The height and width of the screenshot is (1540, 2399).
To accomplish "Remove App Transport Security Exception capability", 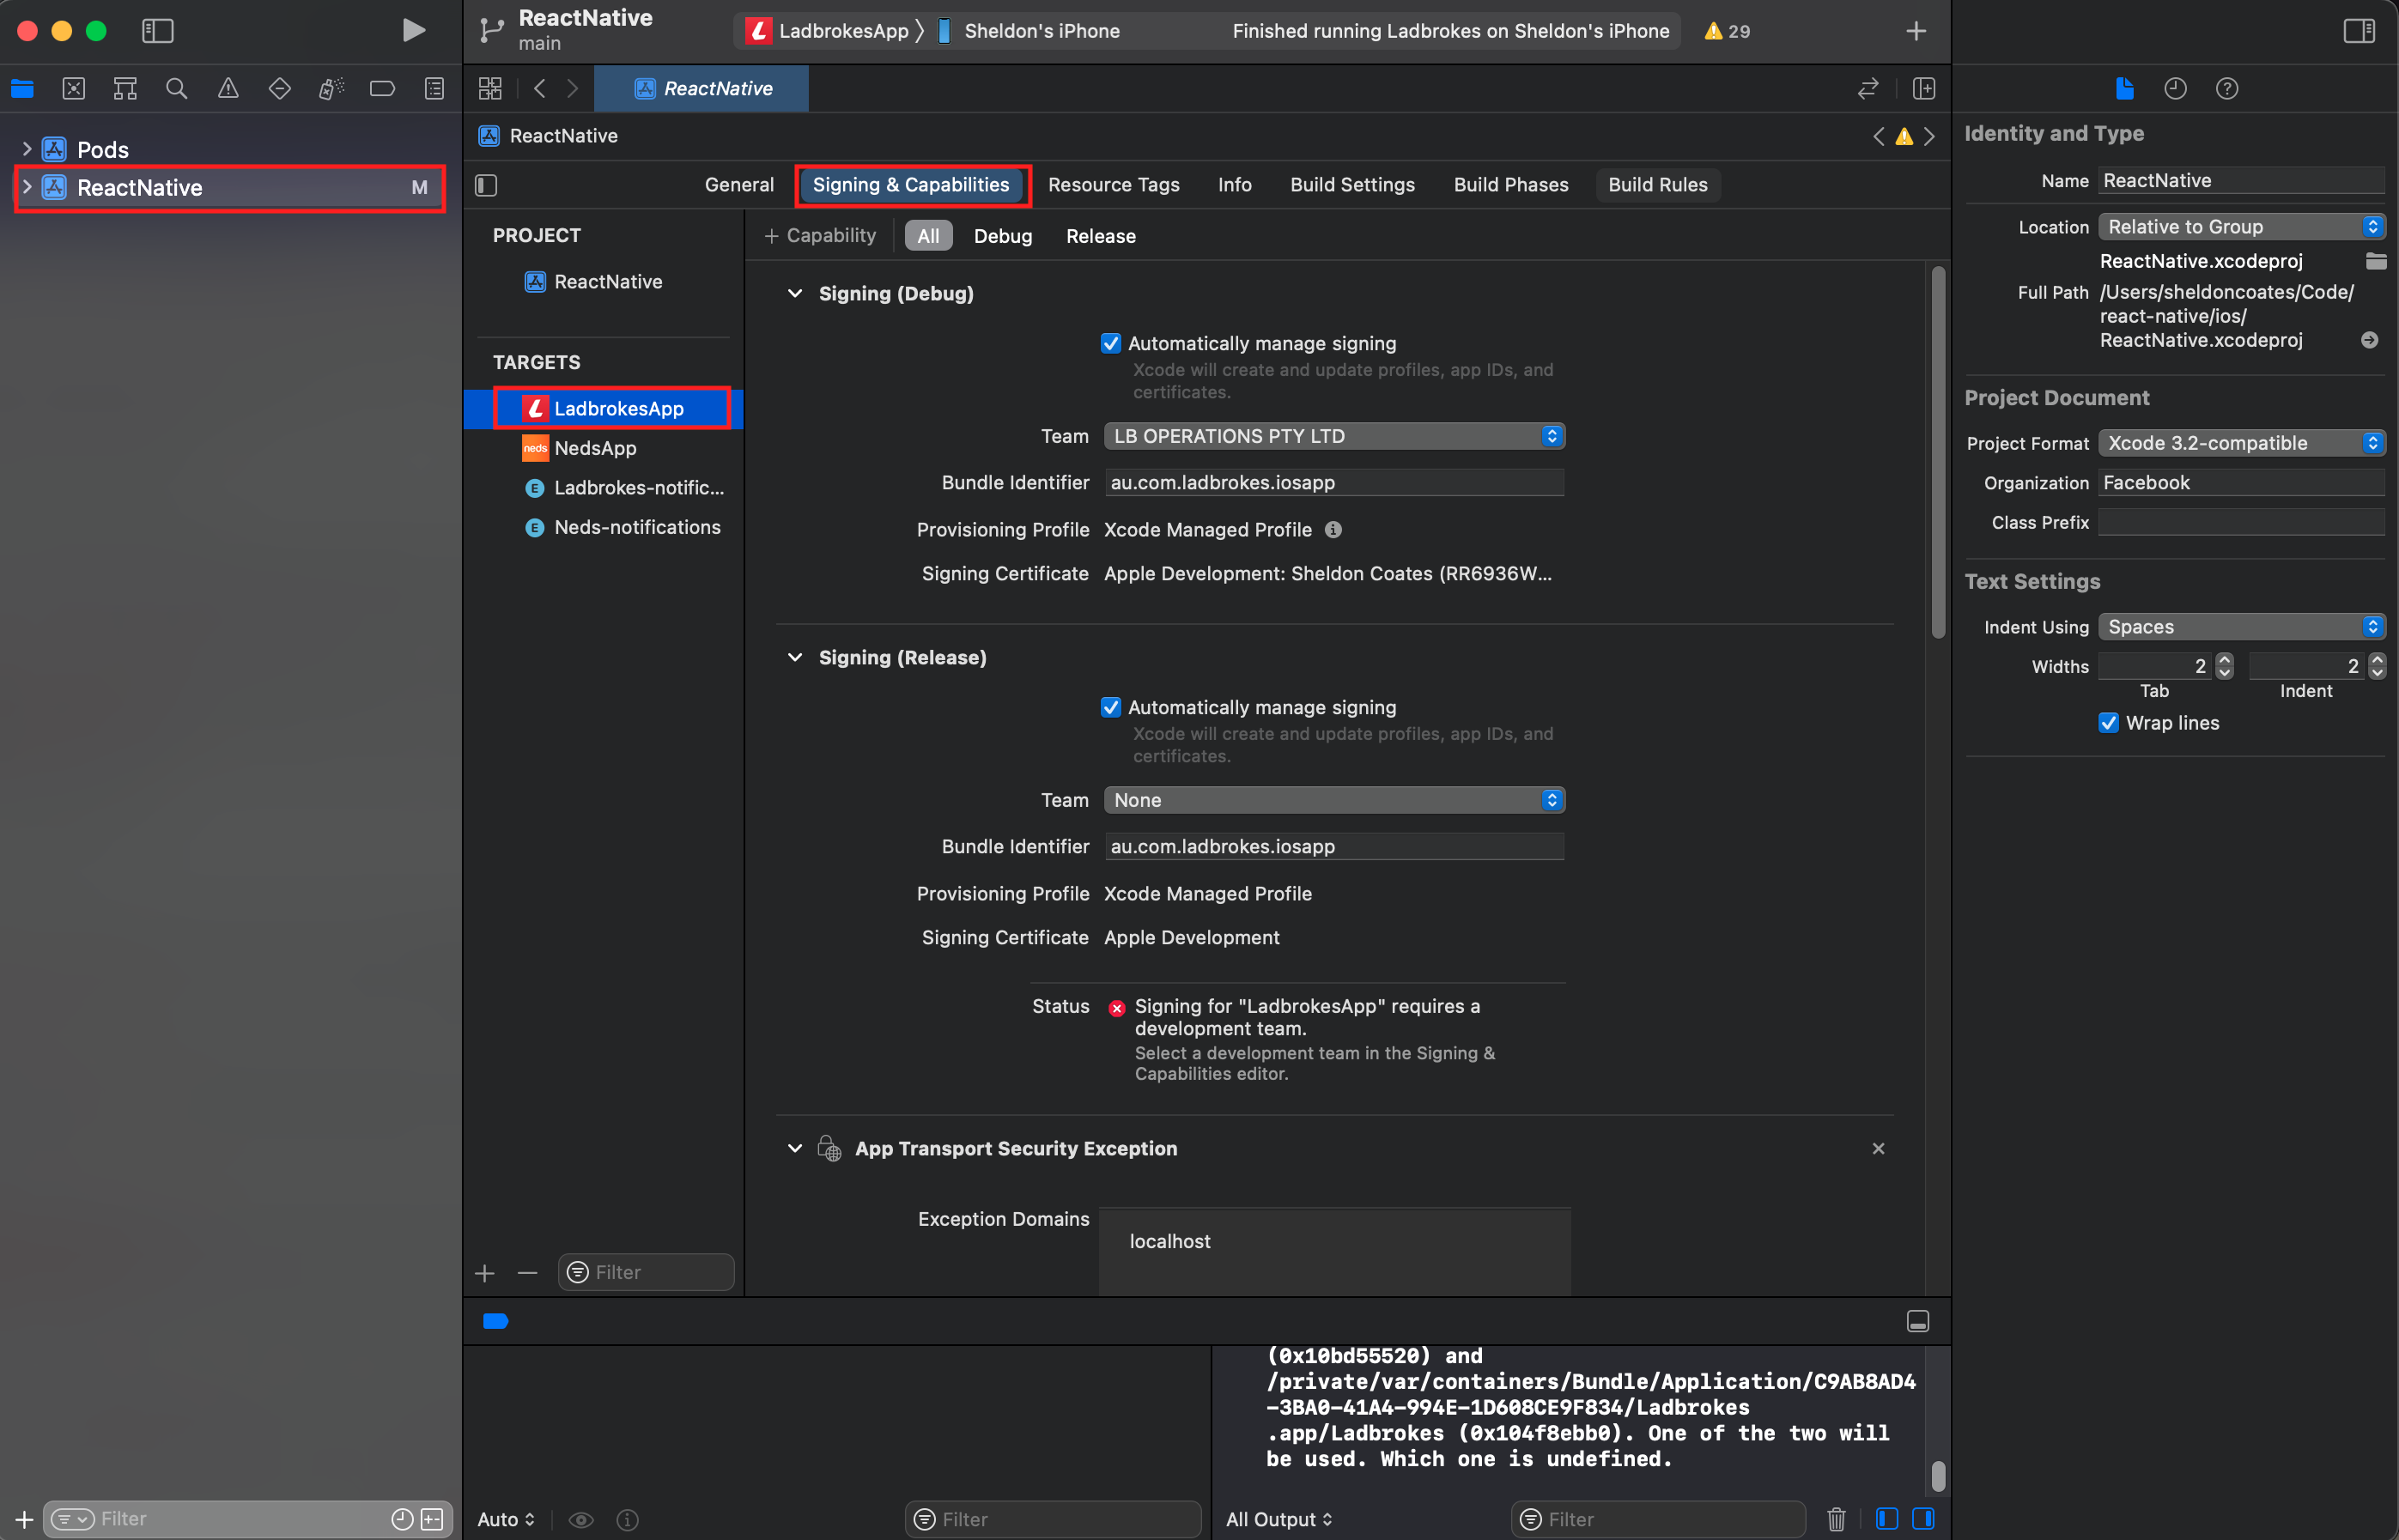I will click(x=1878, y=1148).
